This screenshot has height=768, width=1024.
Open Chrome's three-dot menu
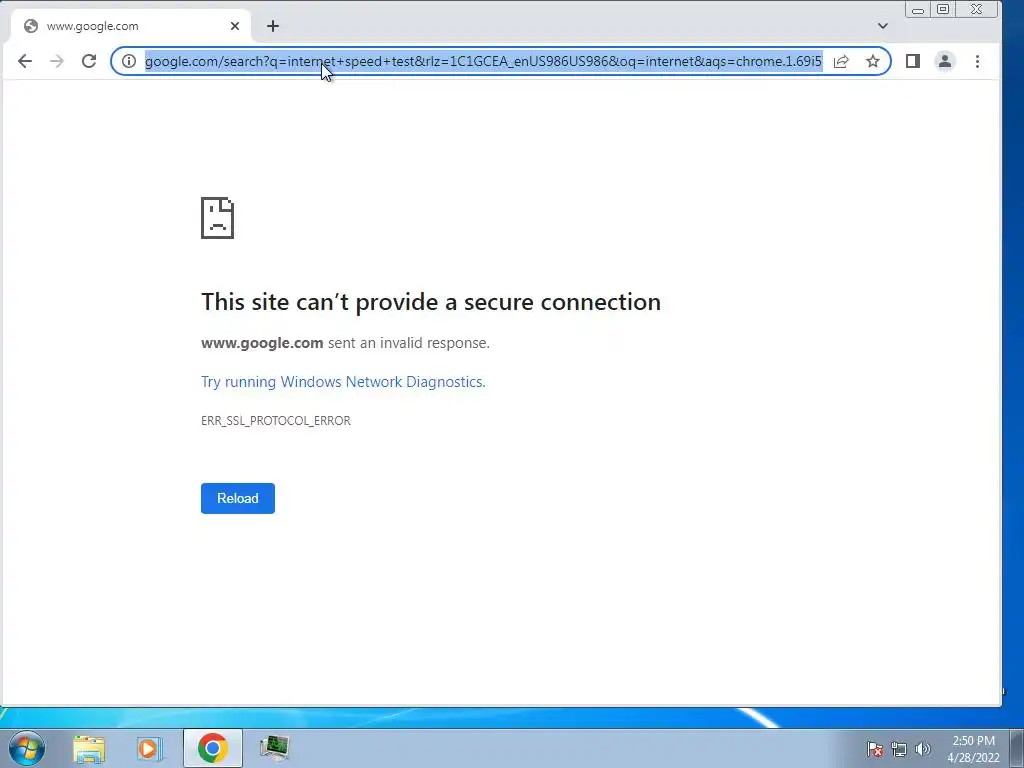click(977, 61)
